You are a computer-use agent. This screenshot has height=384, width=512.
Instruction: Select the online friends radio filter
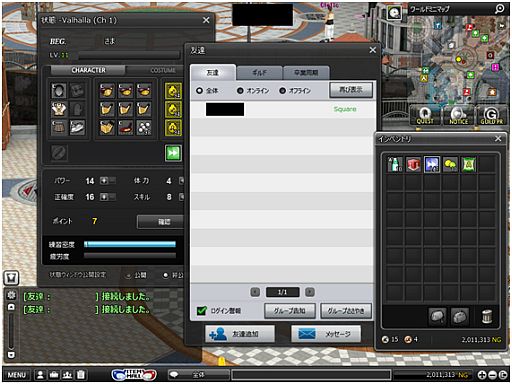pyautogui.click(x=240, y=91)
